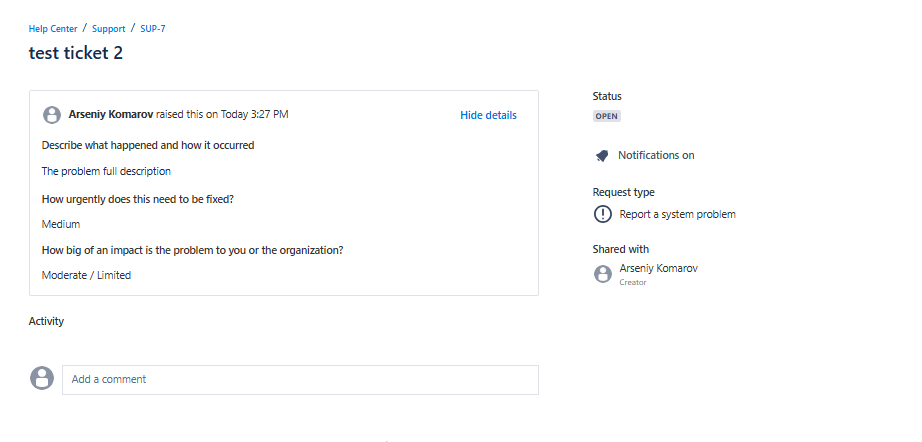This screenshot has width=922, height=442.
Task: Click the OPEN status badge
Action: [606, 116]
